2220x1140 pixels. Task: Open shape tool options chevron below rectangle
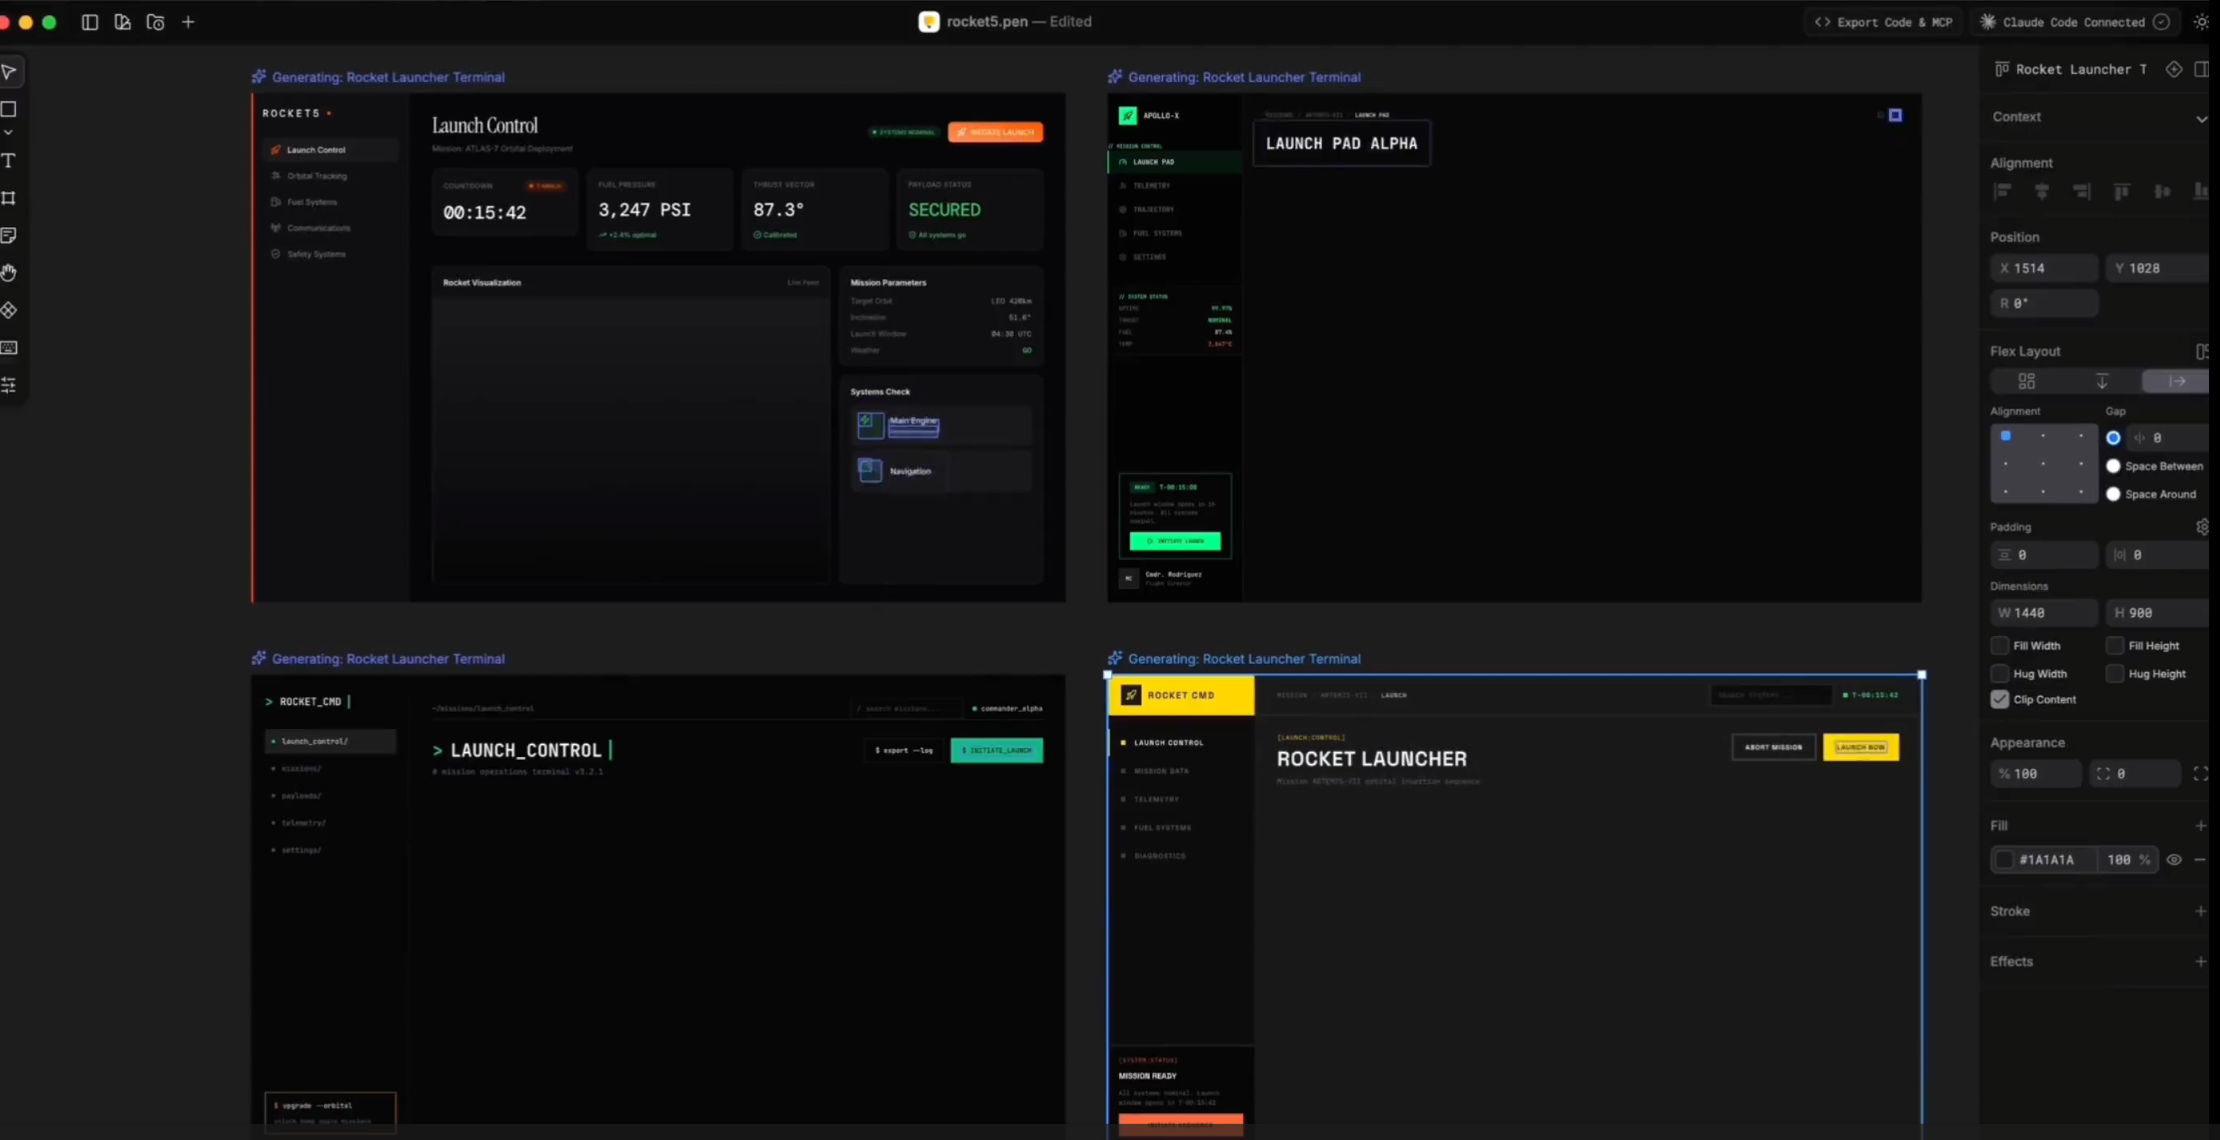coord(9,133)
